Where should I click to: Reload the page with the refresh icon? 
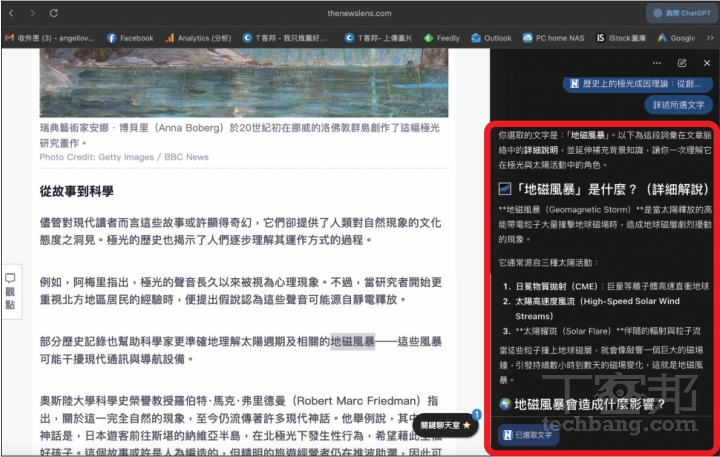point(54,13)
